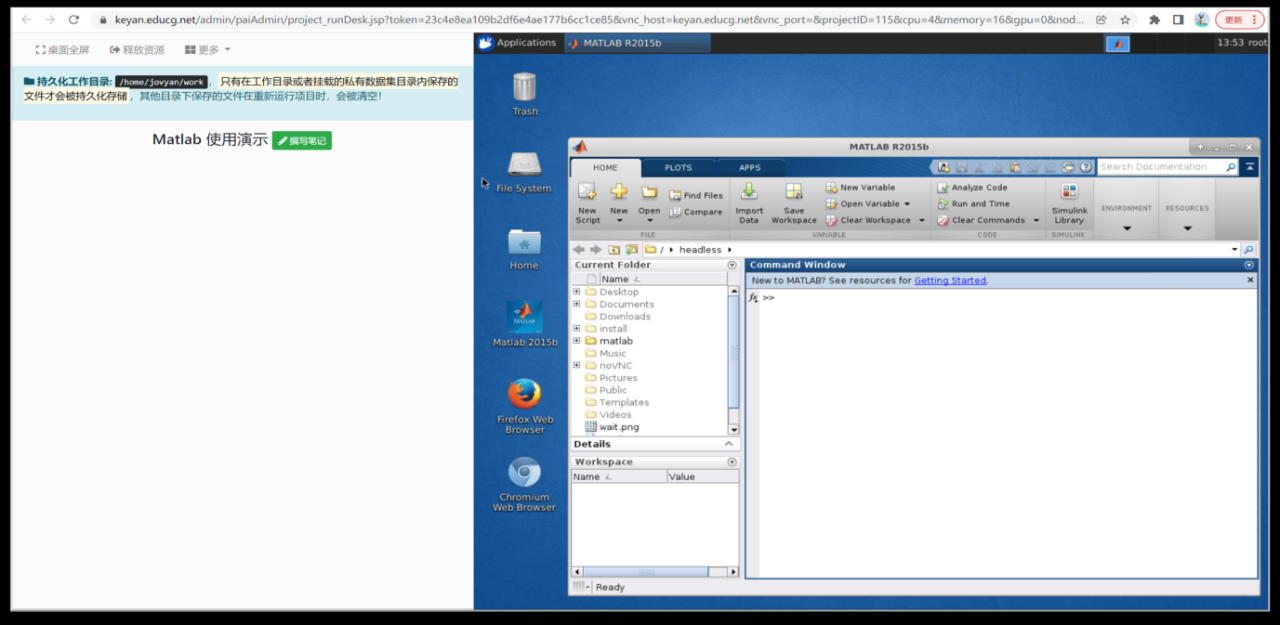Click the Getting Started link
Screen dimensions: 1280x625
(950, 281)
